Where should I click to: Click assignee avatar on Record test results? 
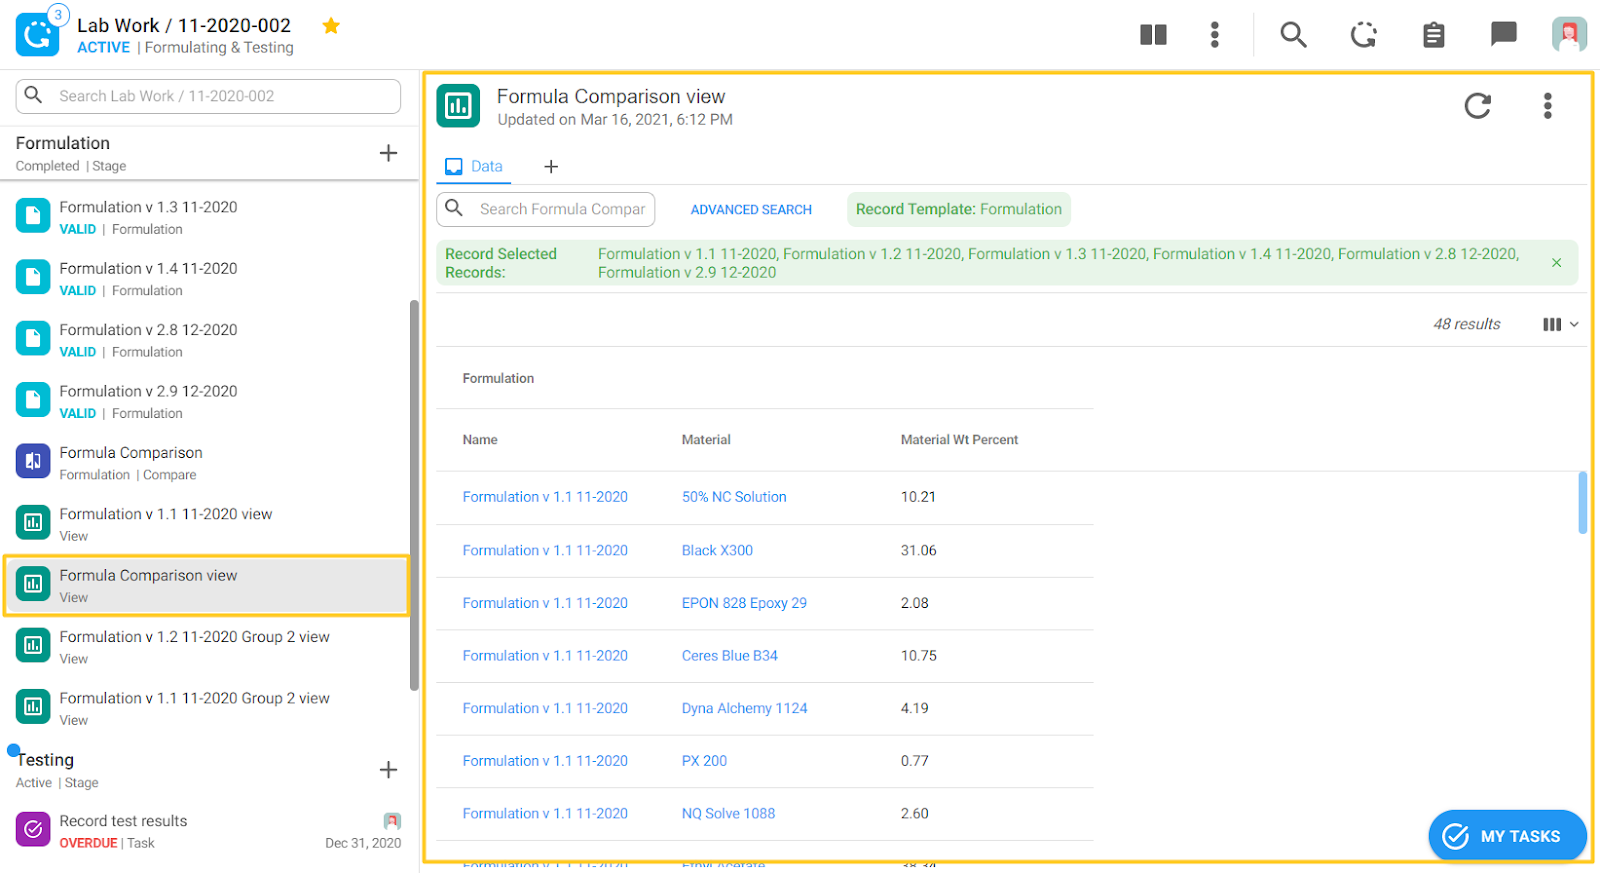tap(392, 821)
